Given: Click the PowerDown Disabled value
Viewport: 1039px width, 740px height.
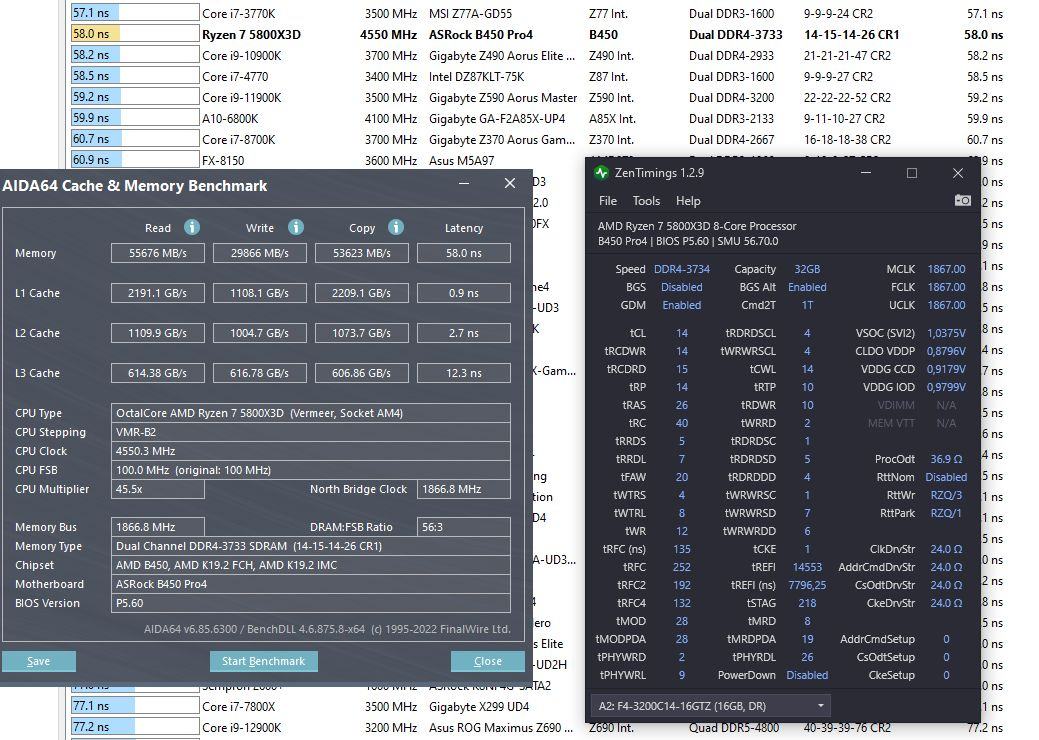Looking at the screenshot, I should tap(807, 675).
